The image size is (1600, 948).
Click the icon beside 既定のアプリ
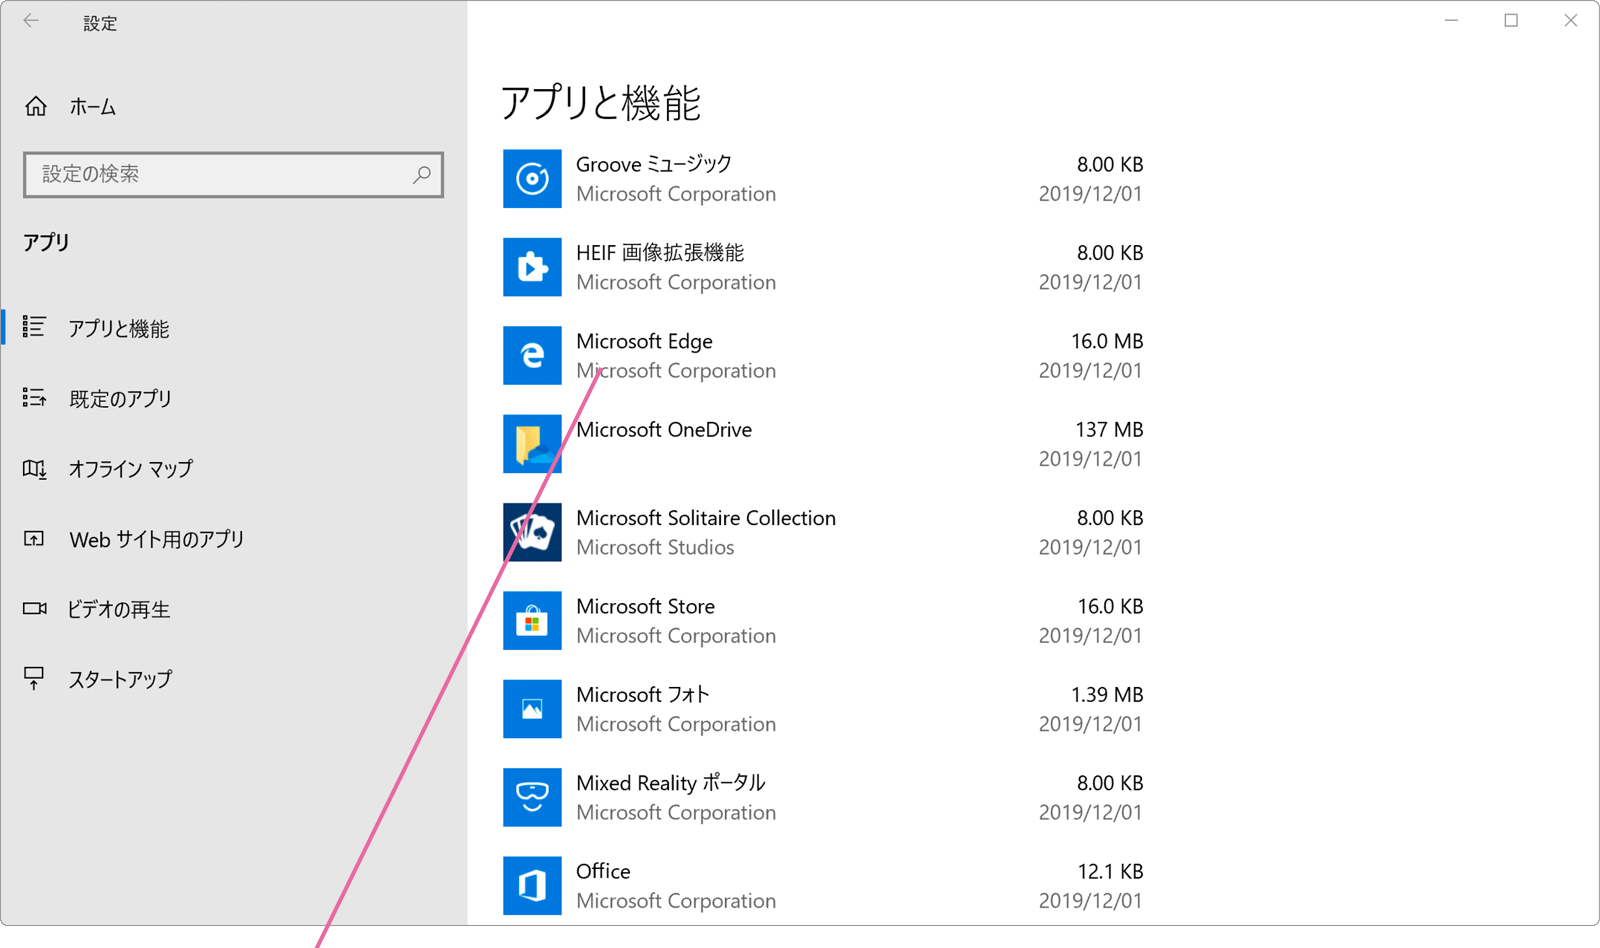[x=35, y=398]
